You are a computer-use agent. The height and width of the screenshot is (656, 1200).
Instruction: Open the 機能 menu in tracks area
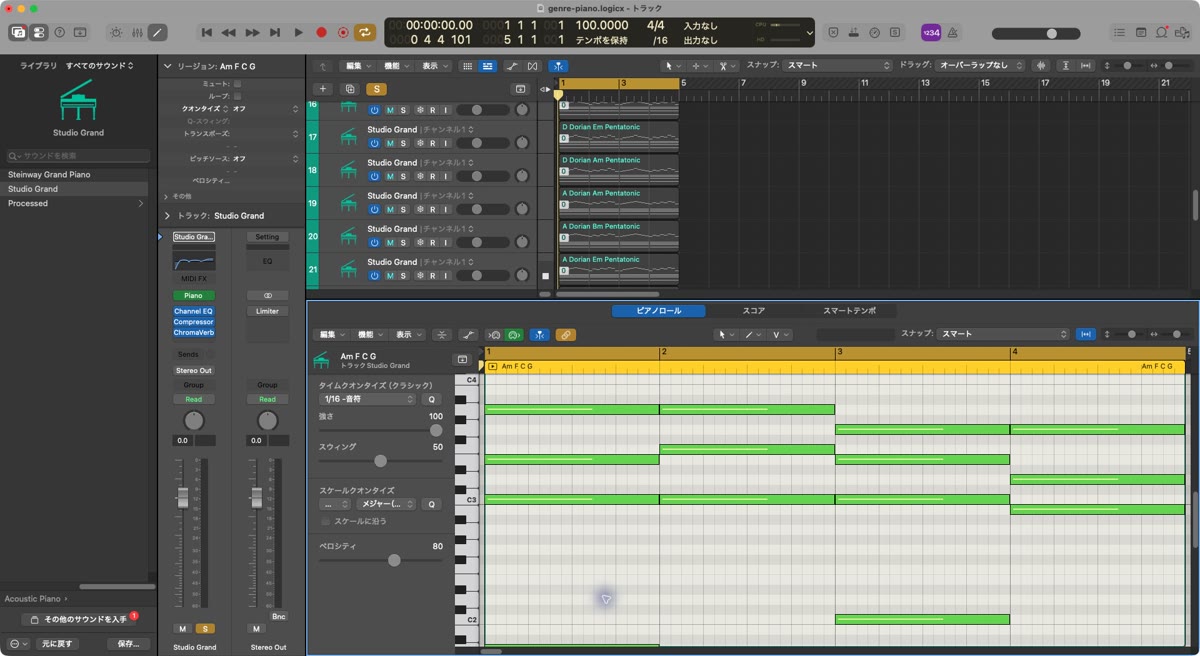395,66
